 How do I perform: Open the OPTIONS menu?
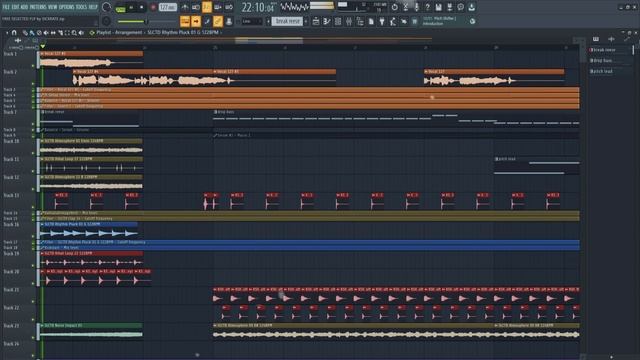[67, 7]
